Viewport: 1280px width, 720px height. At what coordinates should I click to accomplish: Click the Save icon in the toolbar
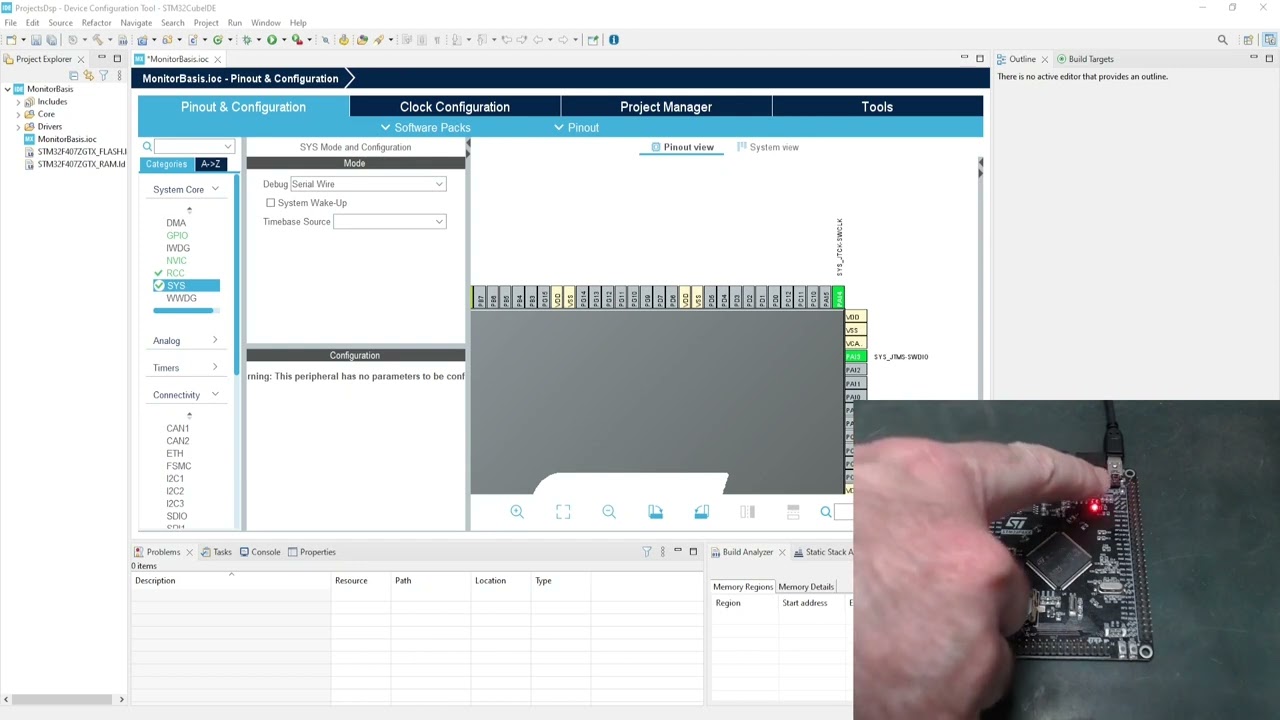point(36,40)
